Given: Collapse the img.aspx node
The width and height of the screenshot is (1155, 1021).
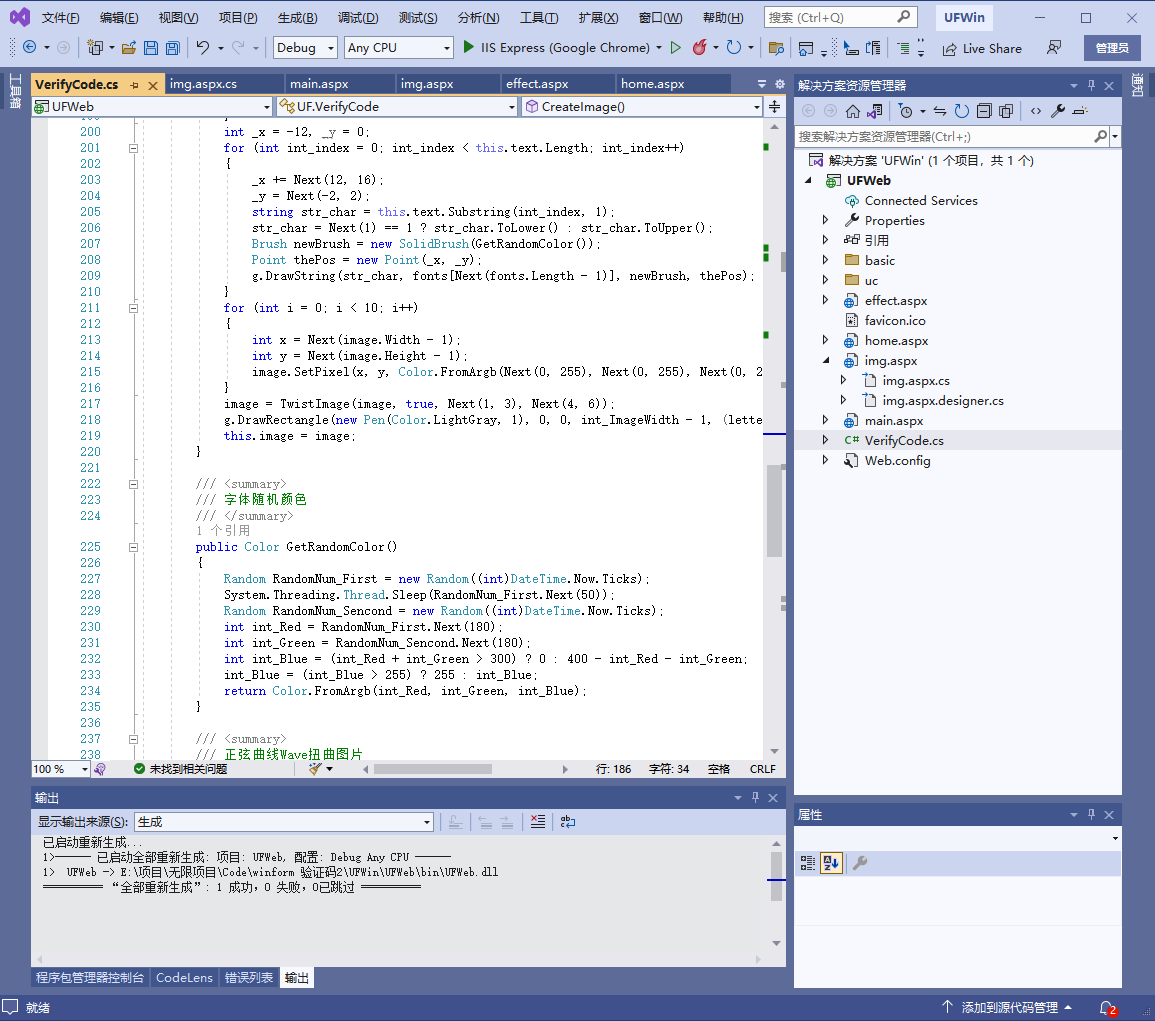Looking at the screenshot, I should tap(825, 361).
